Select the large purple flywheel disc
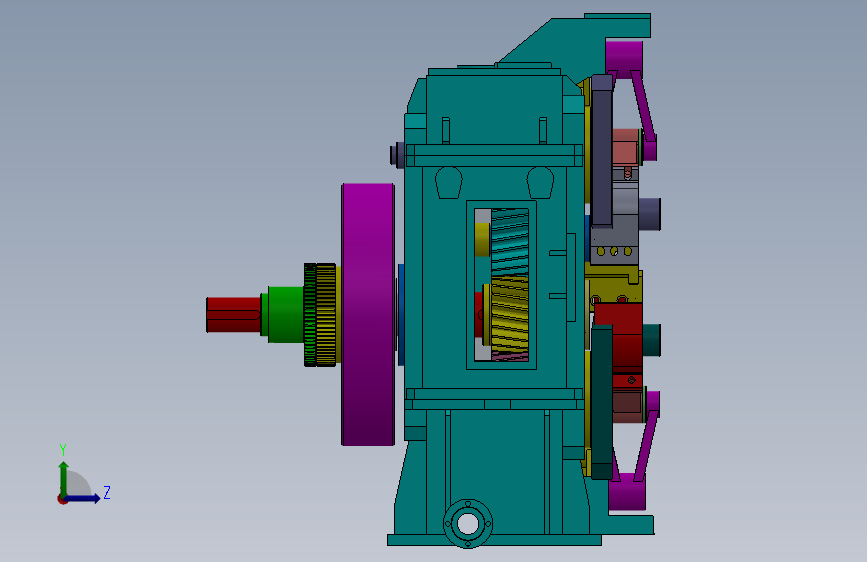Image resolution: width=867 pixels, height=562 pixels. 368,314
